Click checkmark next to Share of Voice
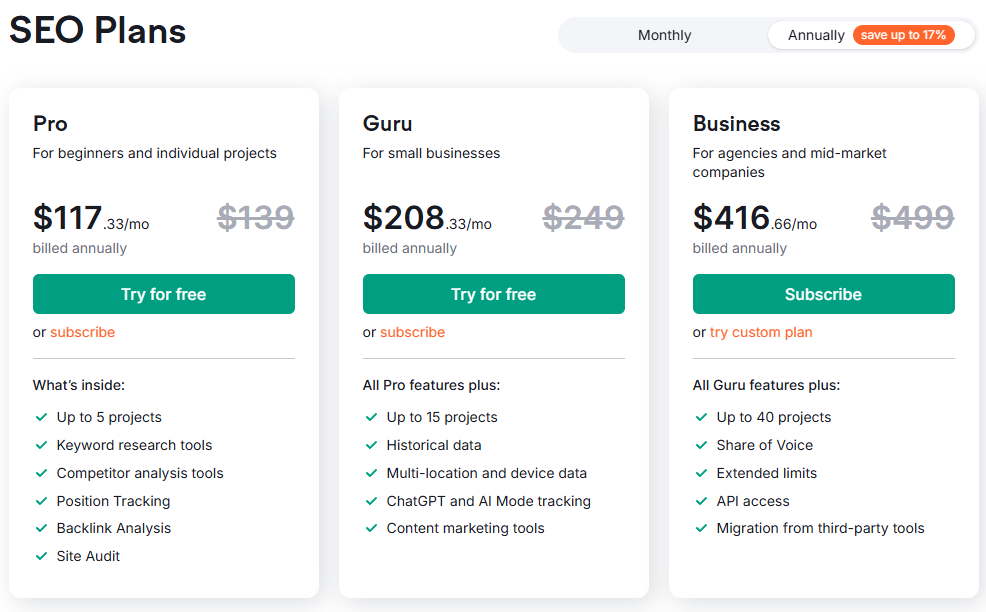Screen dimensions: 986x612 (x=701, y=445)
